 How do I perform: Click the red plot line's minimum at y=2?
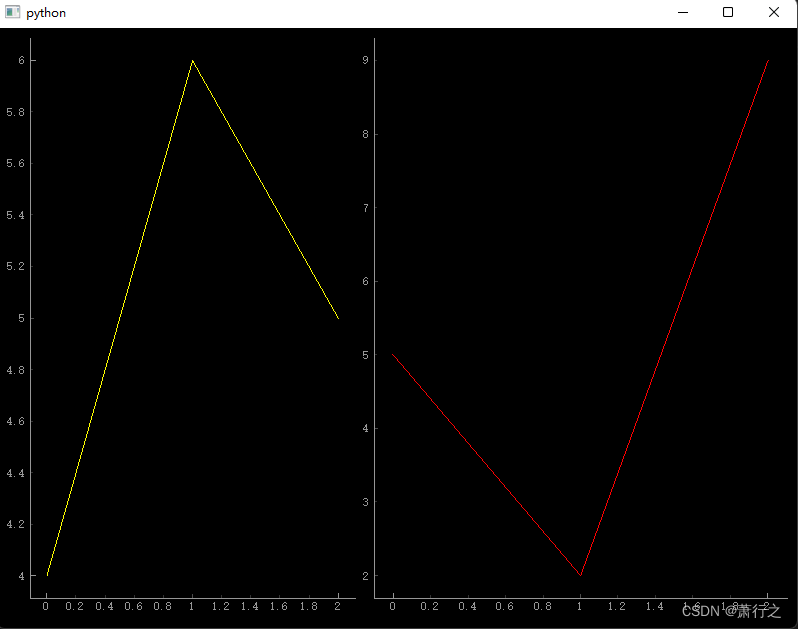pos(581,576)
